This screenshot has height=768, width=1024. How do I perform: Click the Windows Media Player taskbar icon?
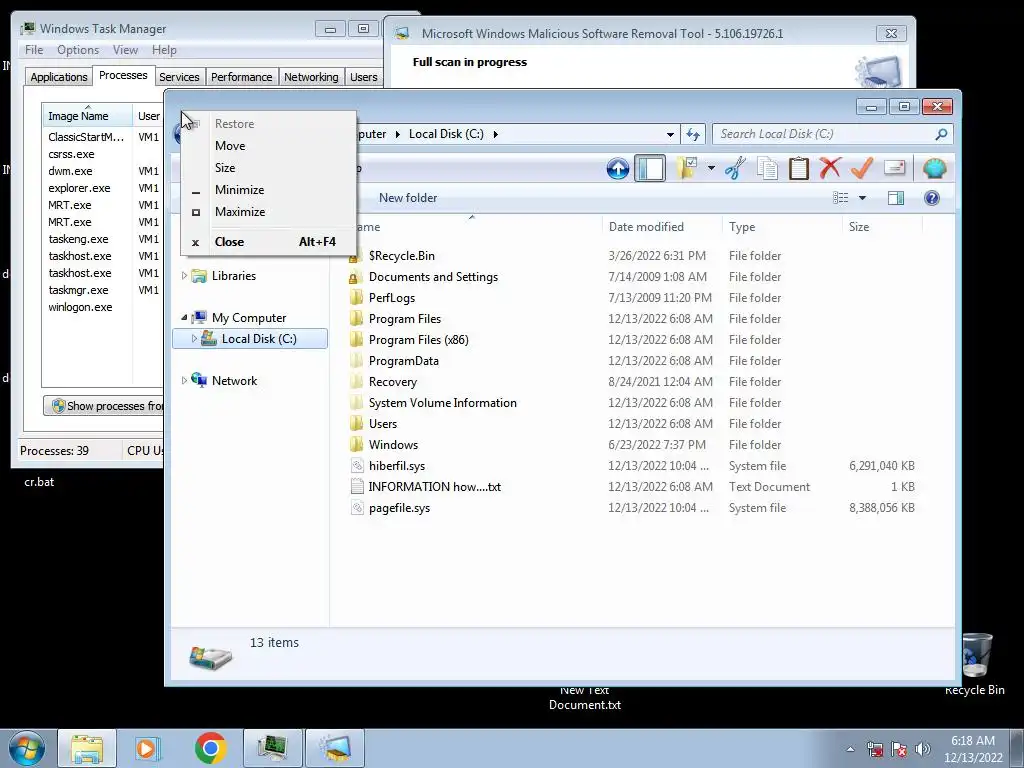tap(147, 748)
